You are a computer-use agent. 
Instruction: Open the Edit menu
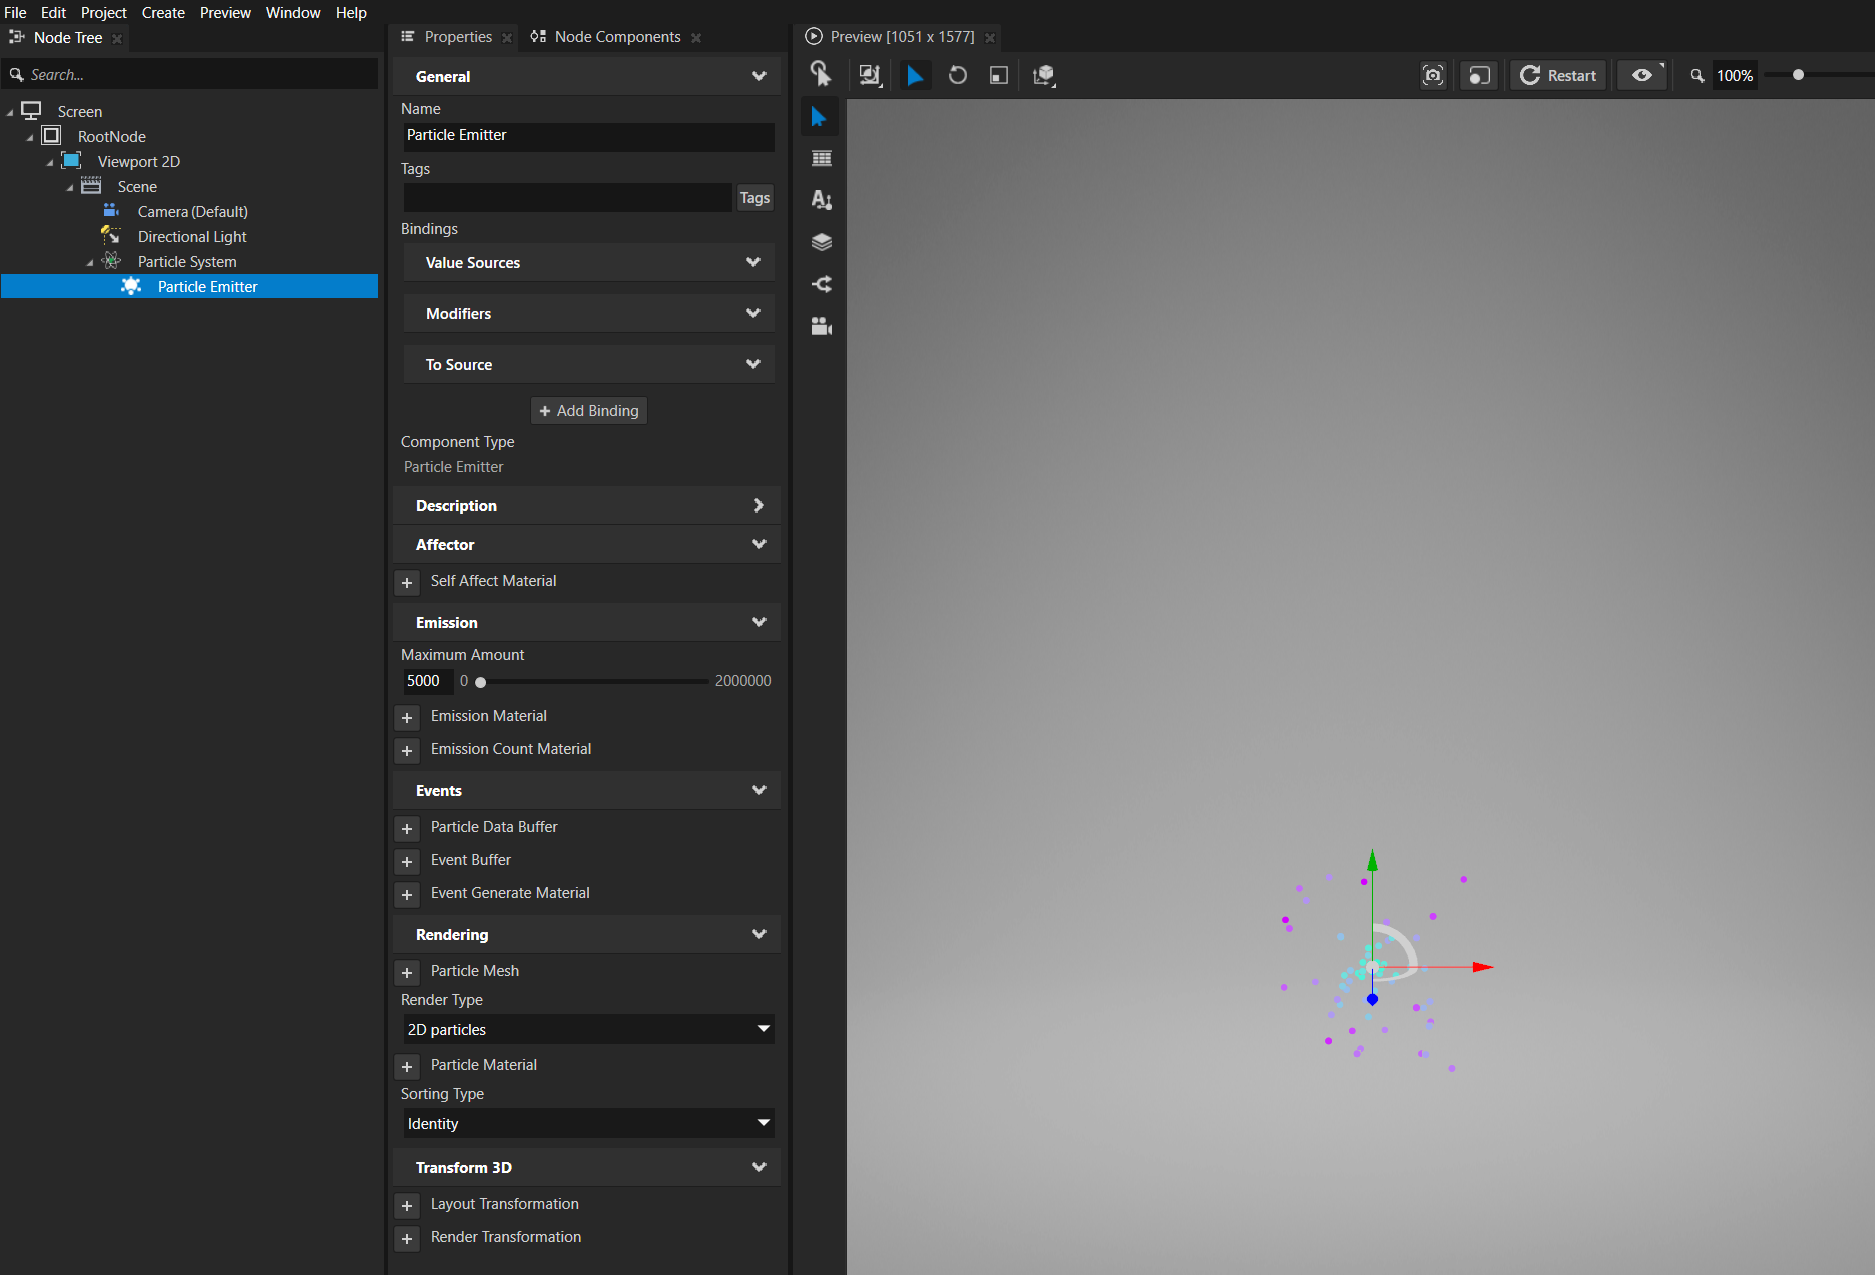53,12
